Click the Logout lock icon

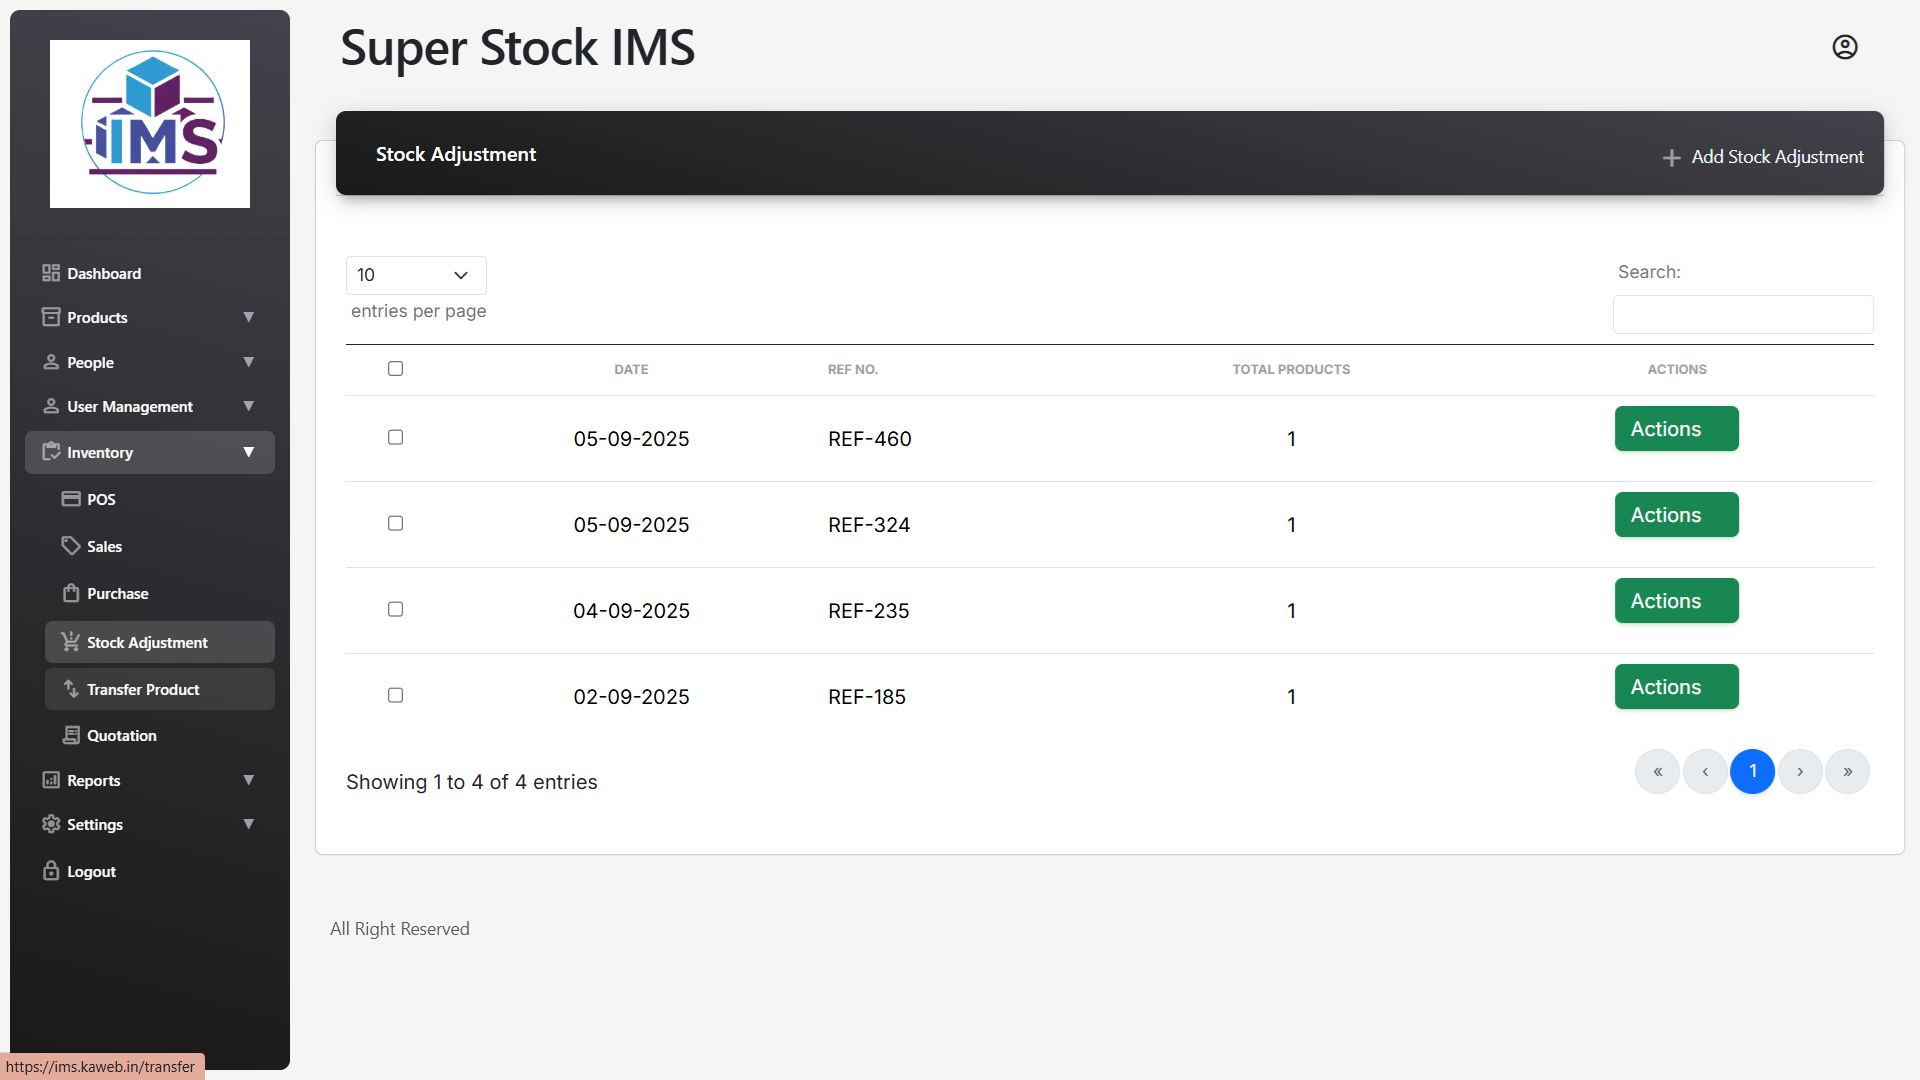pyautogui.click(x=51, y=871)
